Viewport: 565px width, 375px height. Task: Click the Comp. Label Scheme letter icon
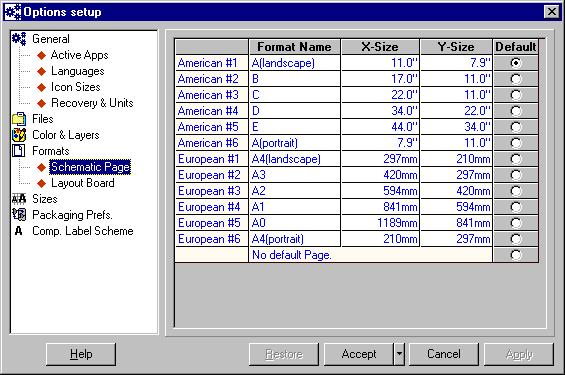pyautogui.click(x=18, y=231)
